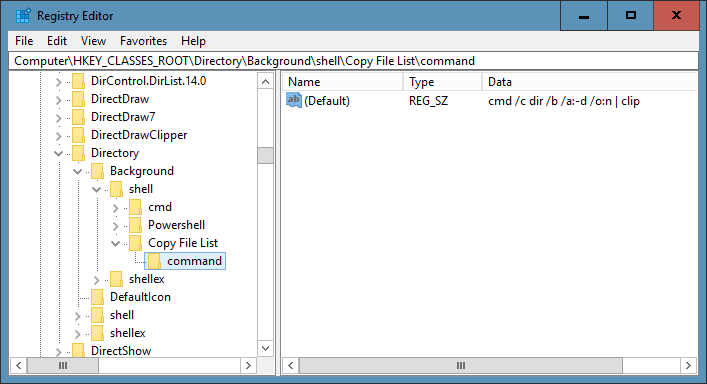Click the tree pane horizontal scrollbar thumb
The height and width of the screenshot is (384, 707).
(63, 366)
